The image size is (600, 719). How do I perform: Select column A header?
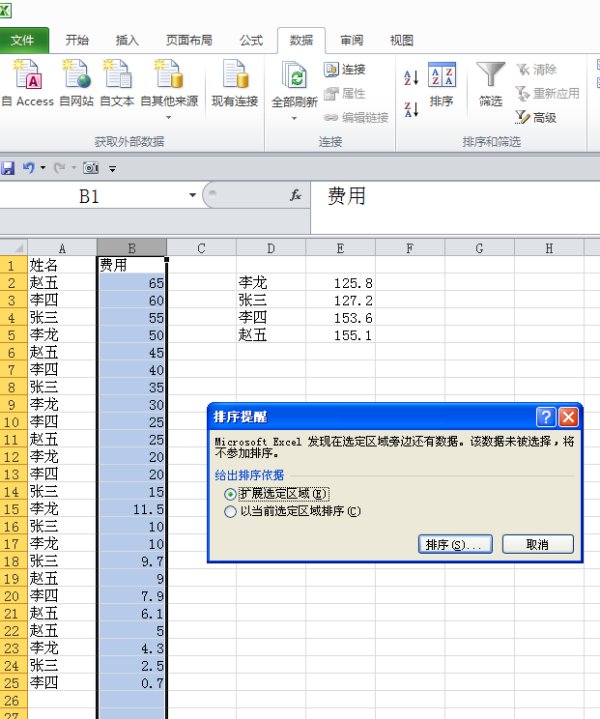[x=62, y=248]
